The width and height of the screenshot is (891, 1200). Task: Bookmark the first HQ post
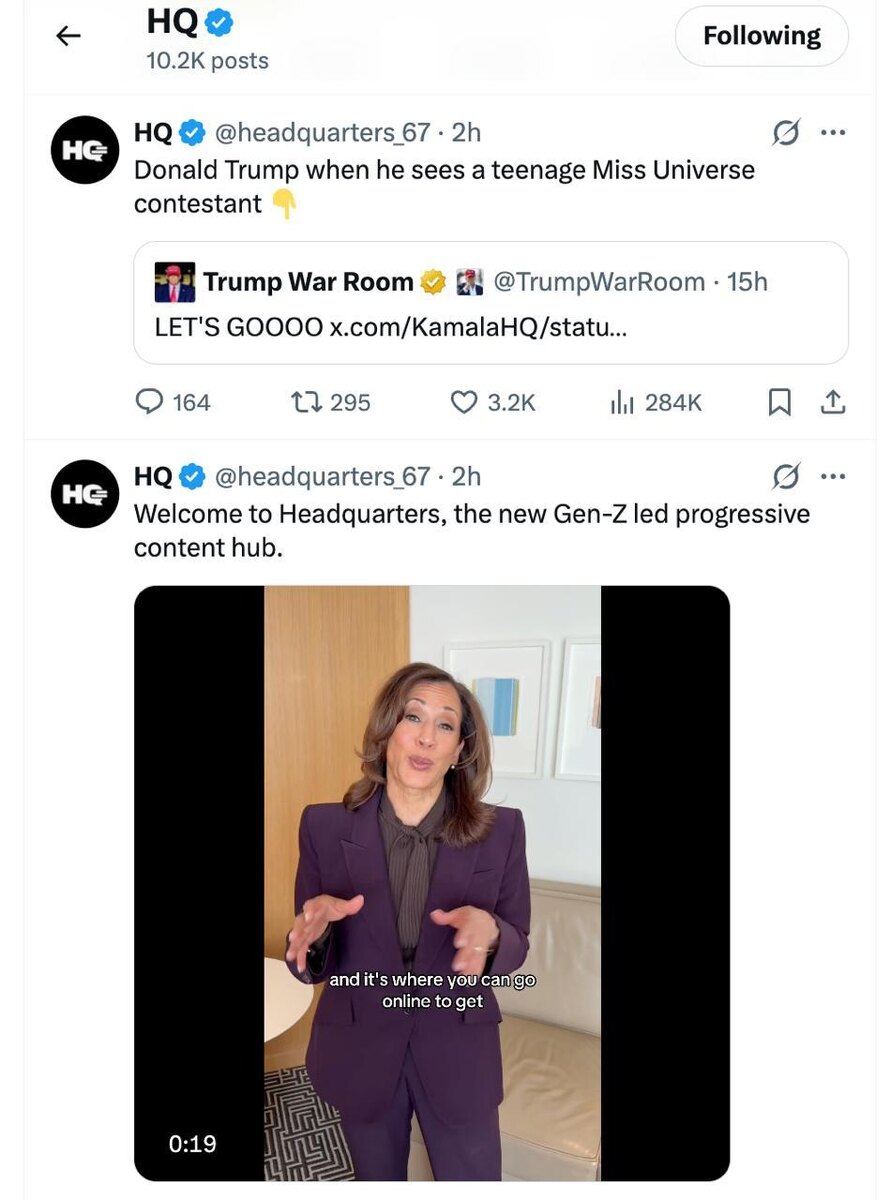(x=779, y=402)
